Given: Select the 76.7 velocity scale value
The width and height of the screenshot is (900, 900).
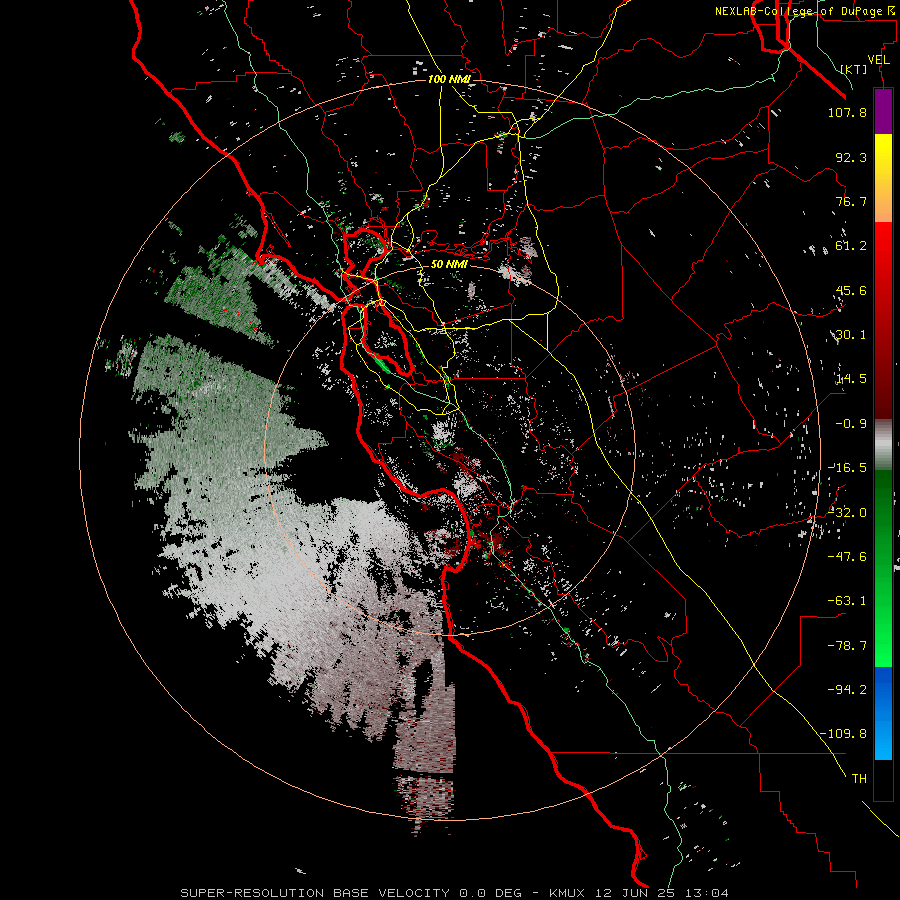Looking at the screenshot, I should tap(851, 201).
